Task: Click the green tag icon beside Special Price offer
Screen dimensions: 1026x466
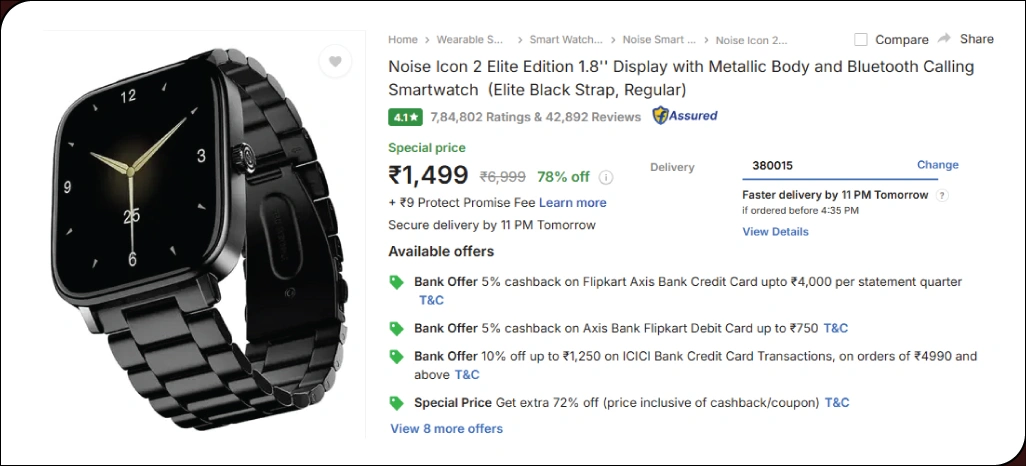Action: tap(397, 402)
